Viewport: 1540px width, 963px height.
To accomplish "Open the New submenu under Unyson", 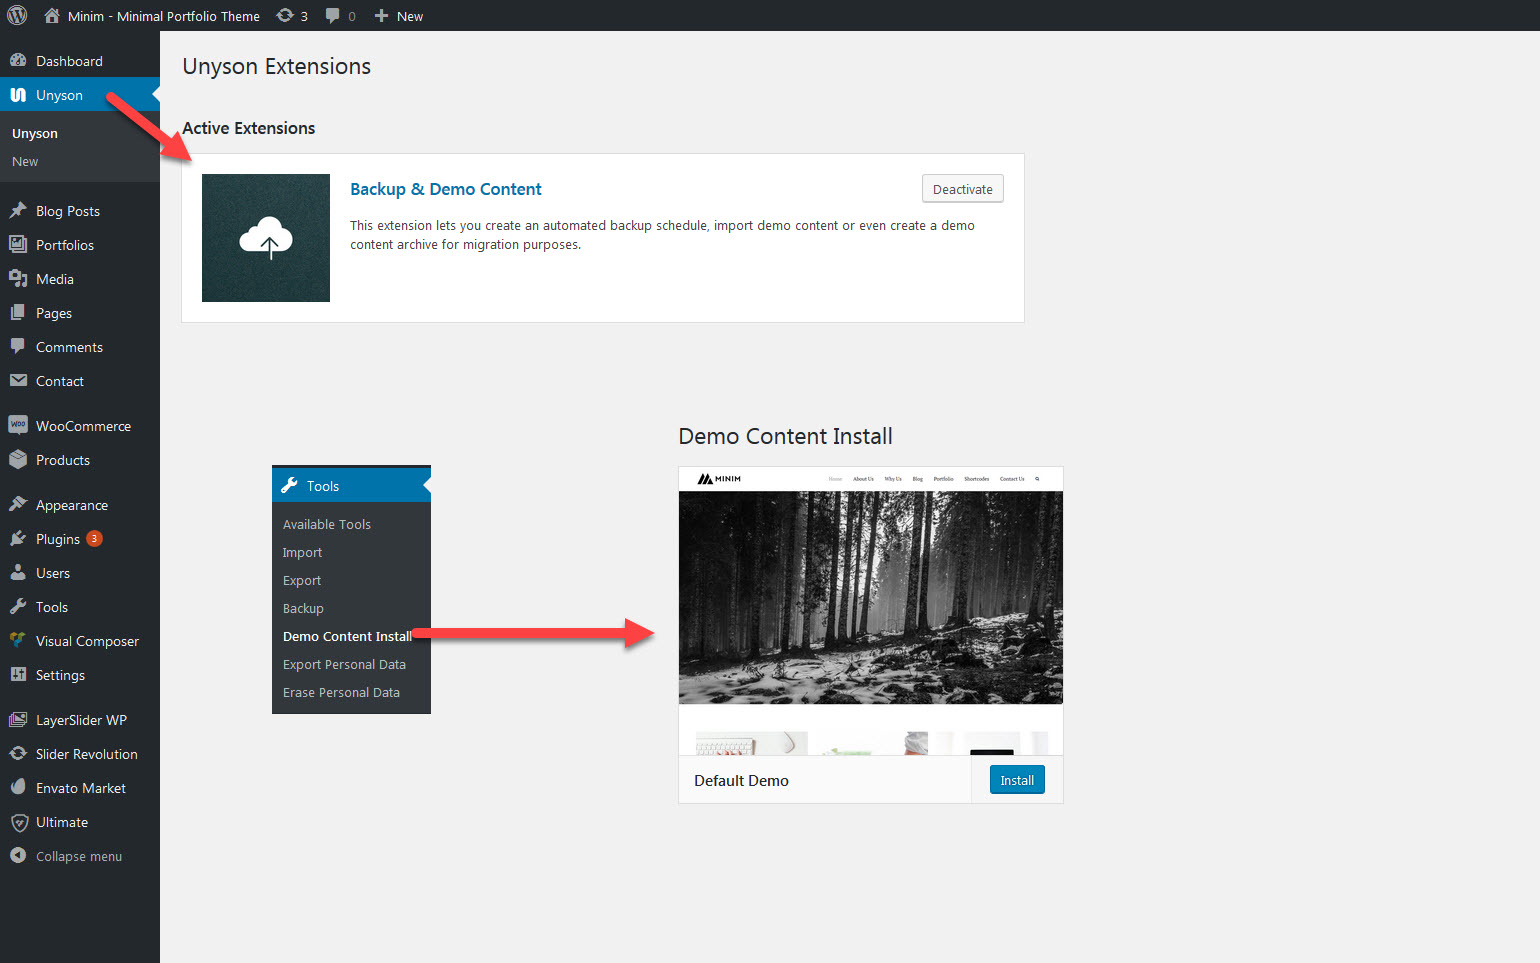I will point(25,162).
